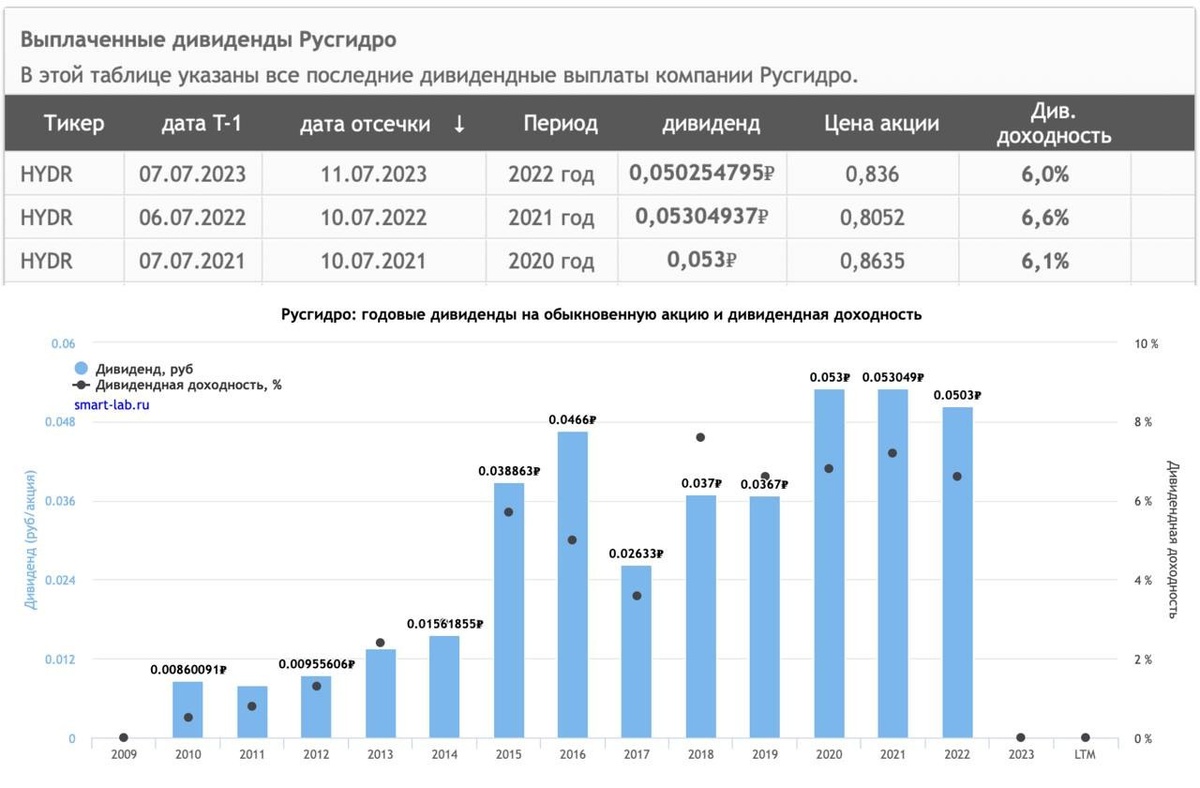Click the yield dot at 2023
The height and width of the screenshot is (788, 1200).
point(1021,738)
